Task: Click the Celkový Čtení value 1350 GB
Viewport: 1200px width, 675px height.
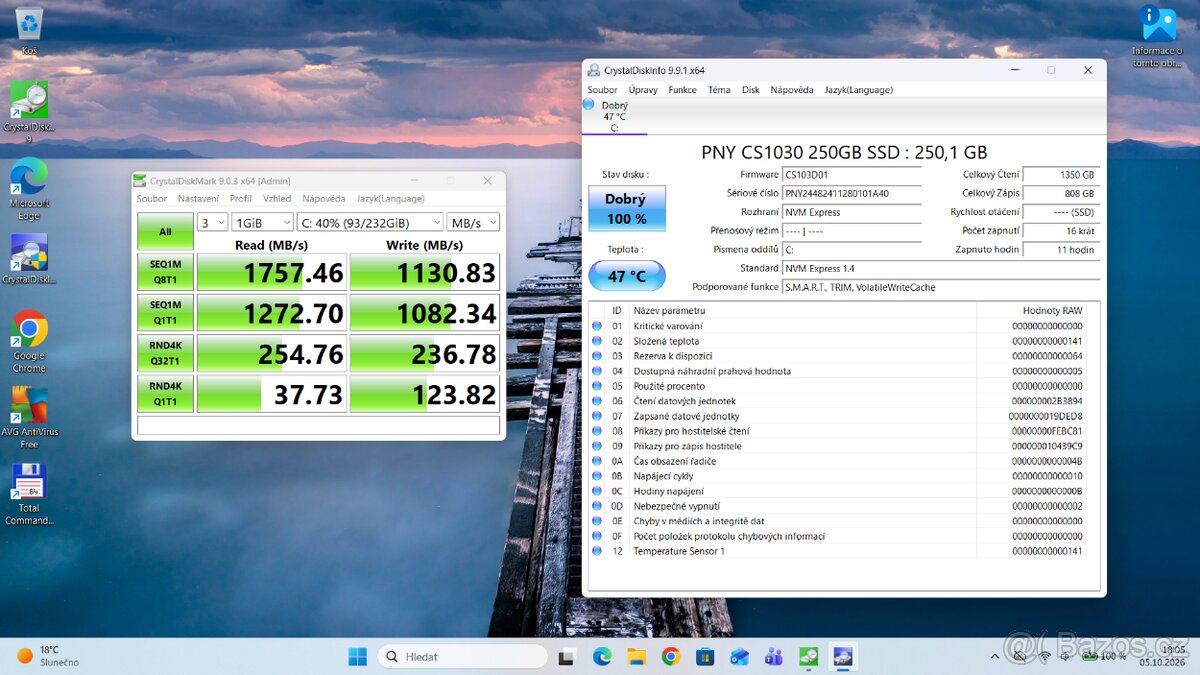Action: click(x=1060, y=174)
